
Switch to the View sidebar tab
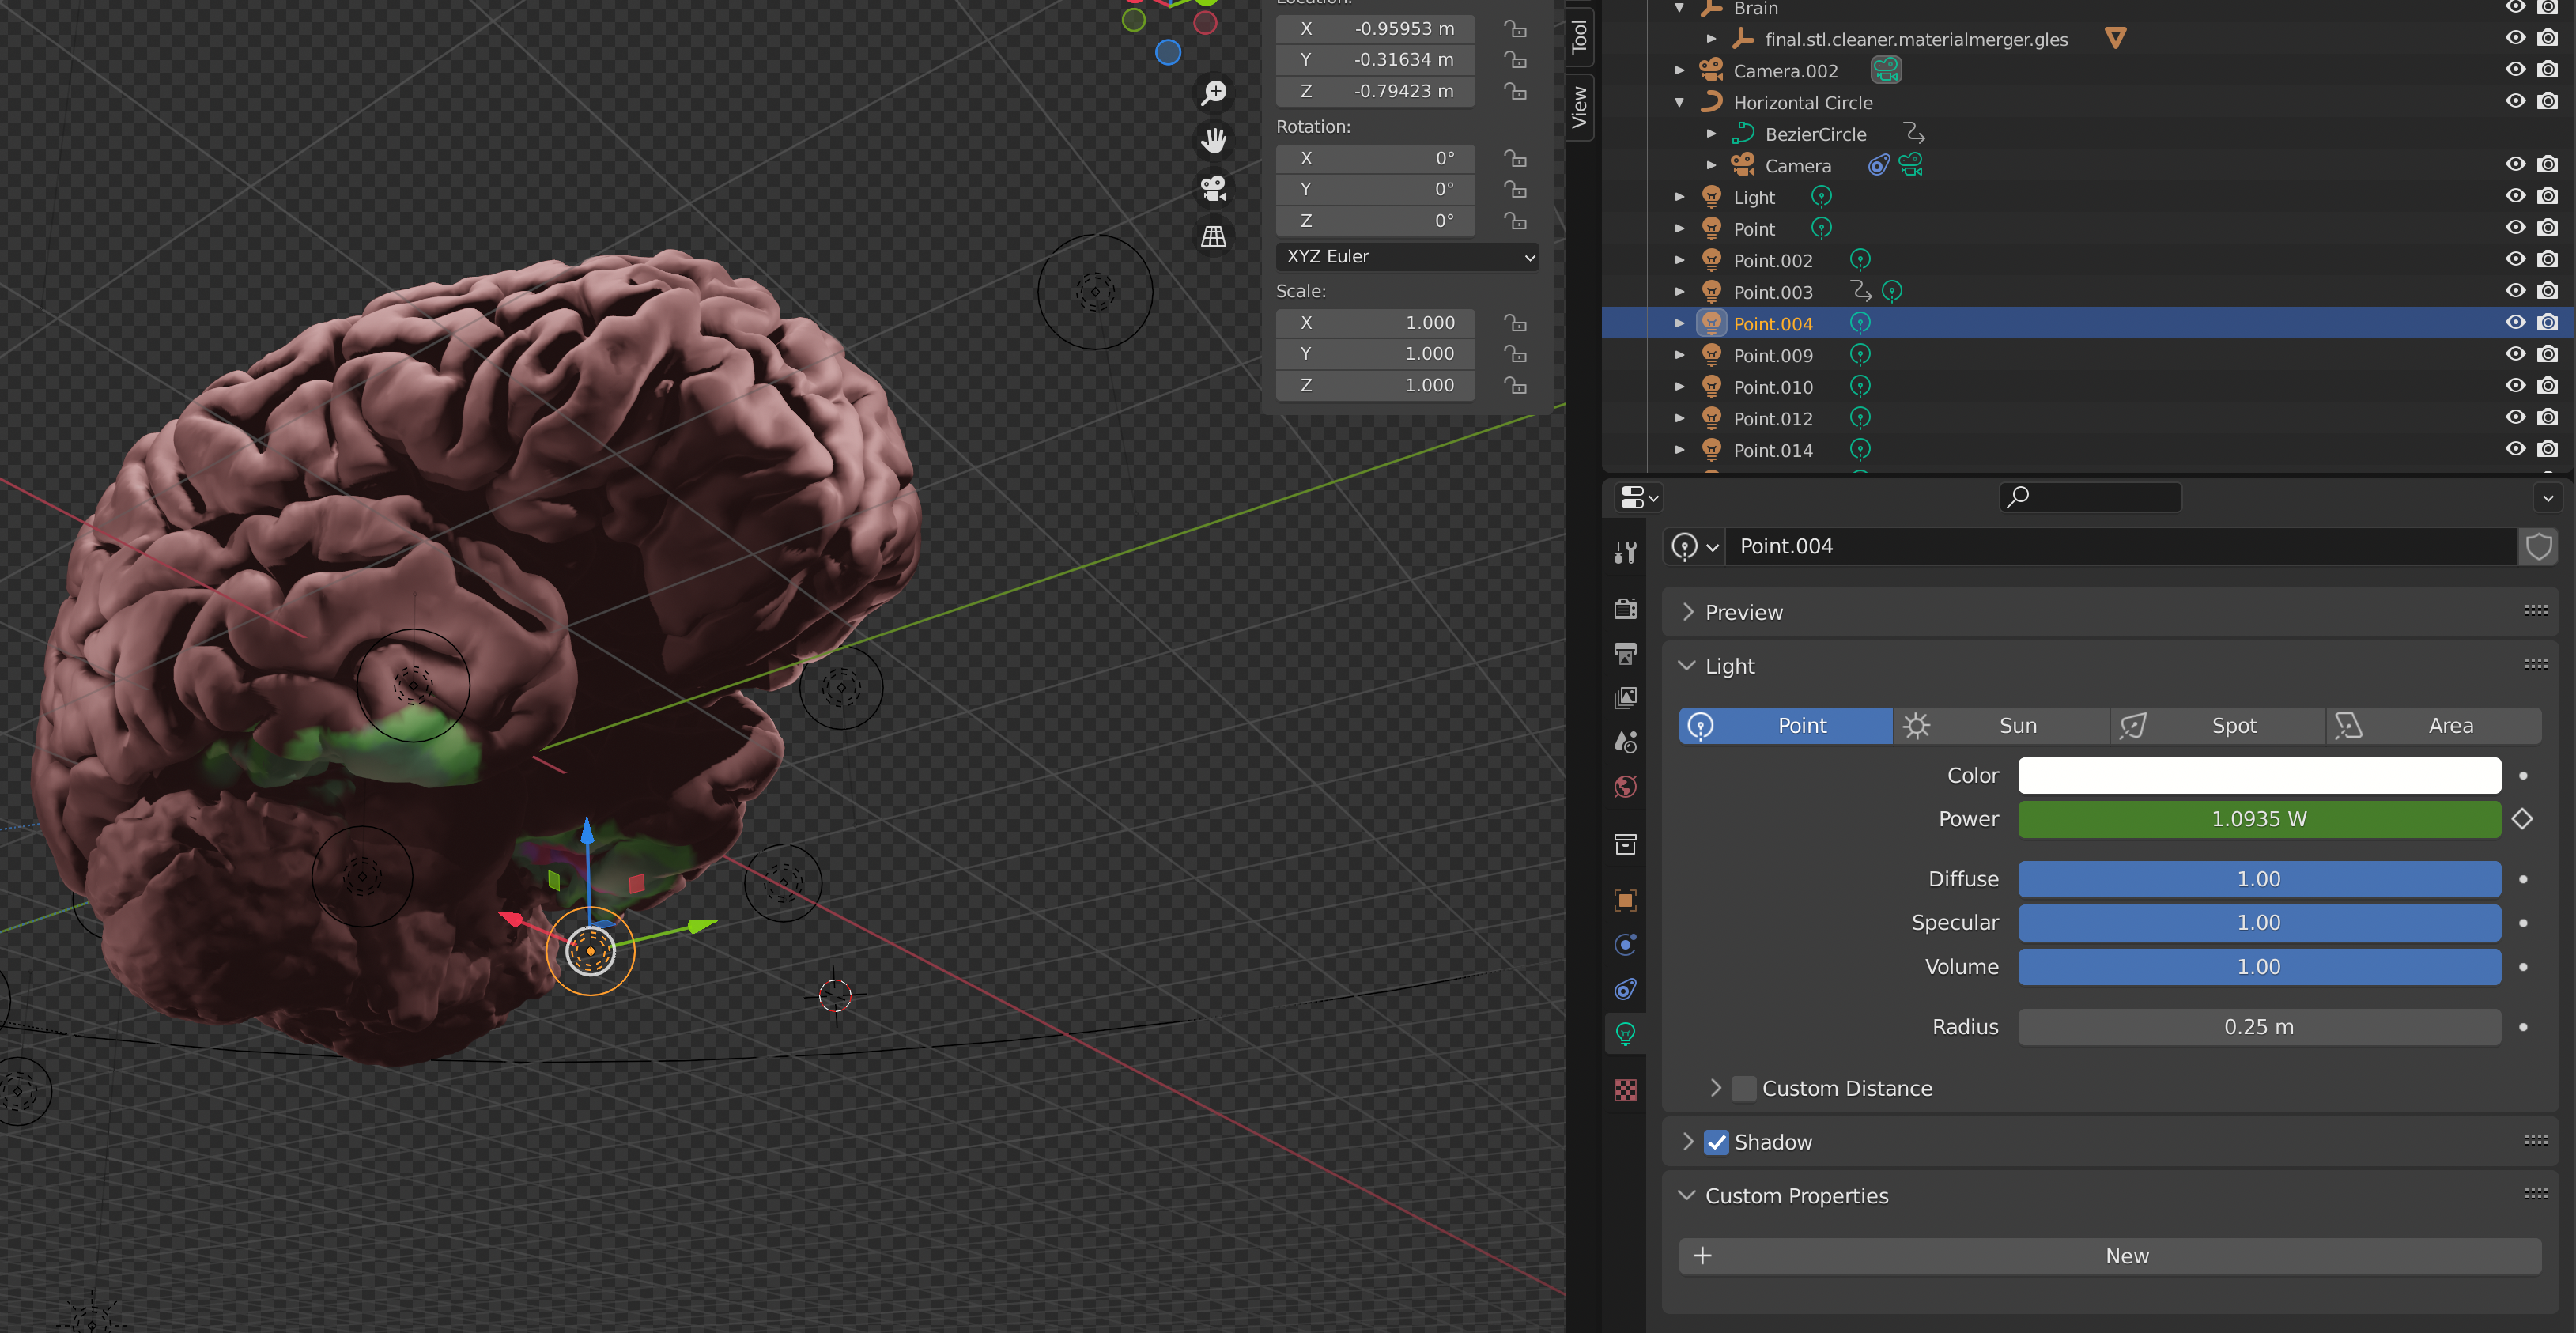(1578, 106)
